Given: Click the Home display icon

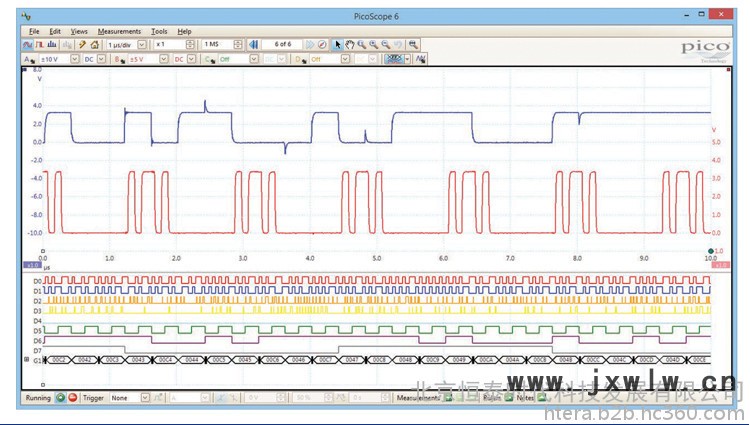Looking at the screenshot, I should [x=95, y=44].
